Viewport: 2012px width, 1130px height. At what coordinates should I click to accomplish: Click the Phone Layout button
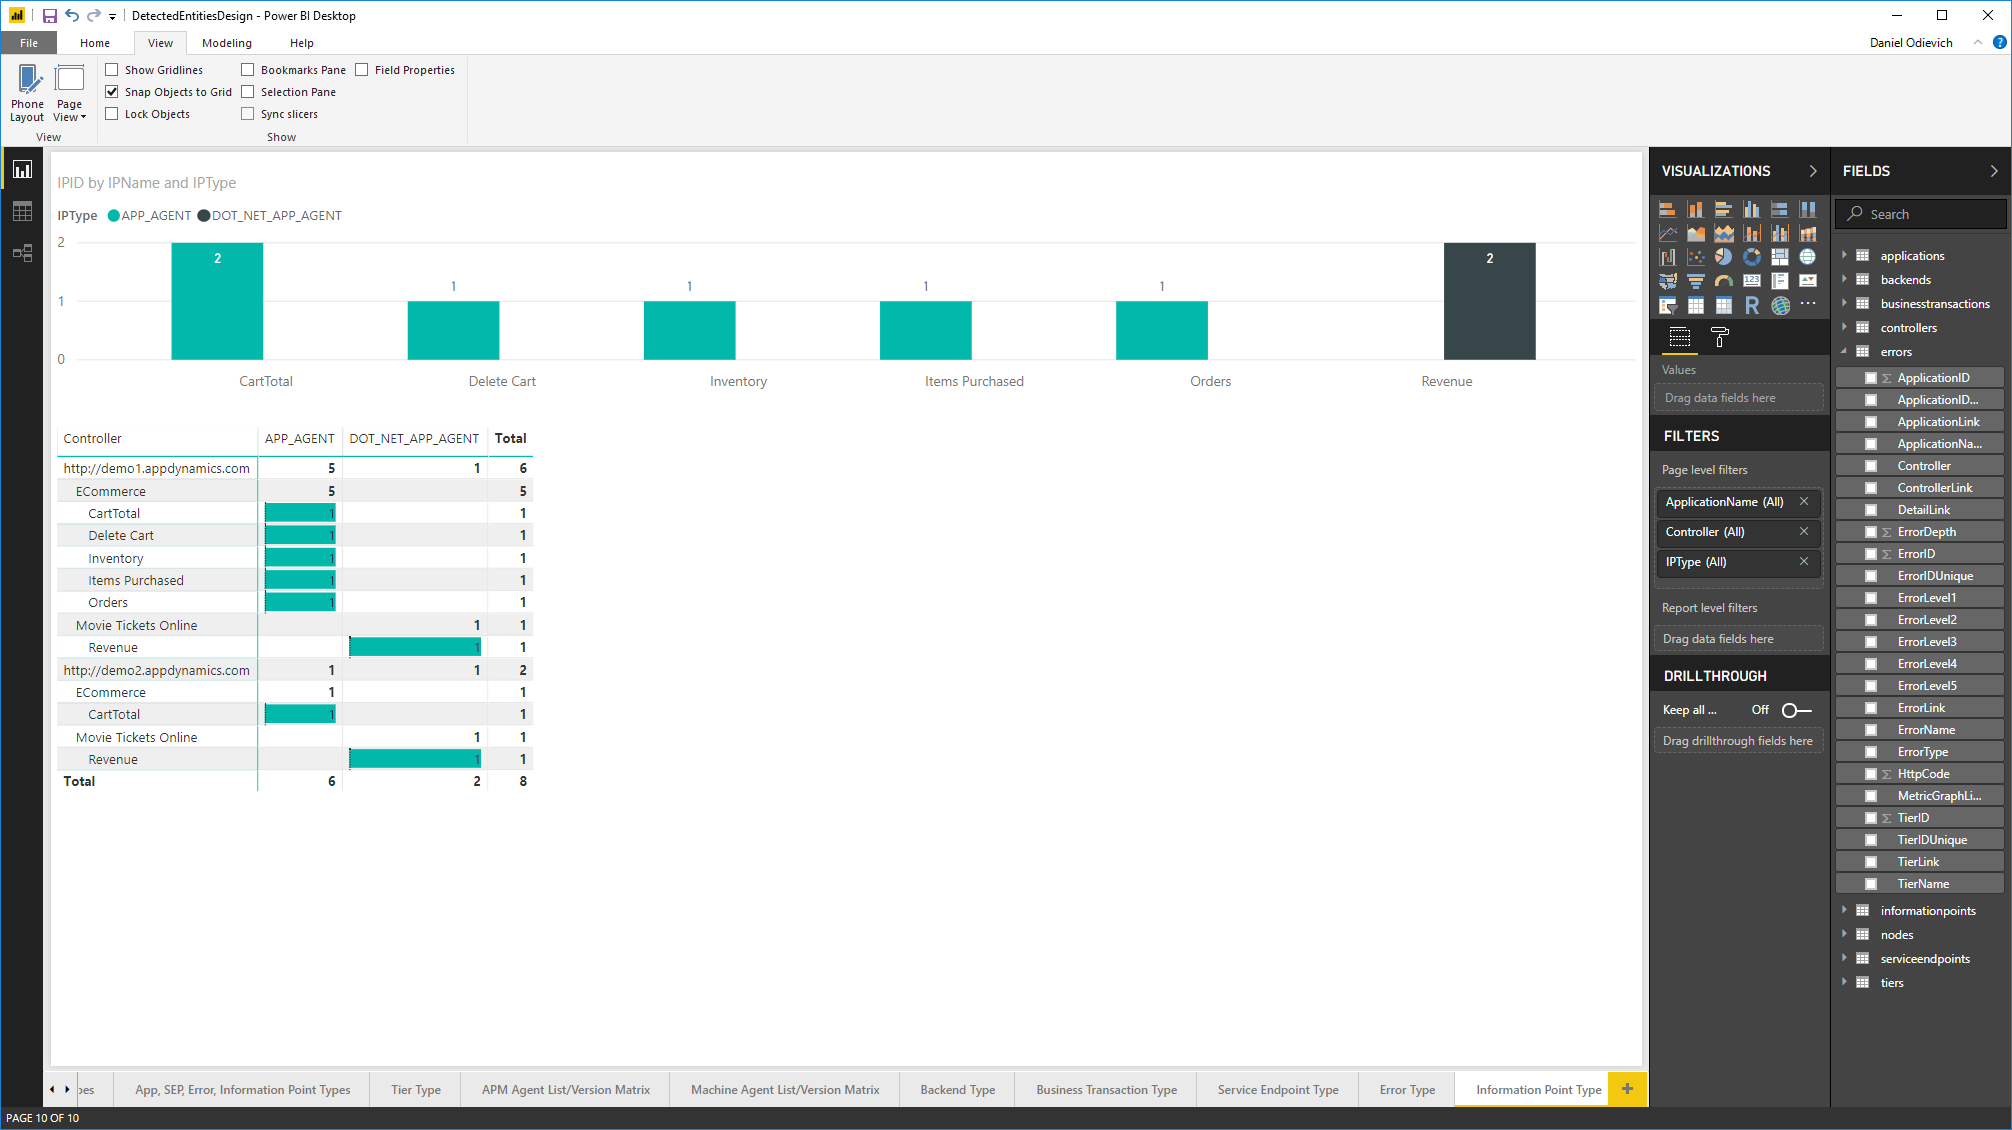(27, 92)
